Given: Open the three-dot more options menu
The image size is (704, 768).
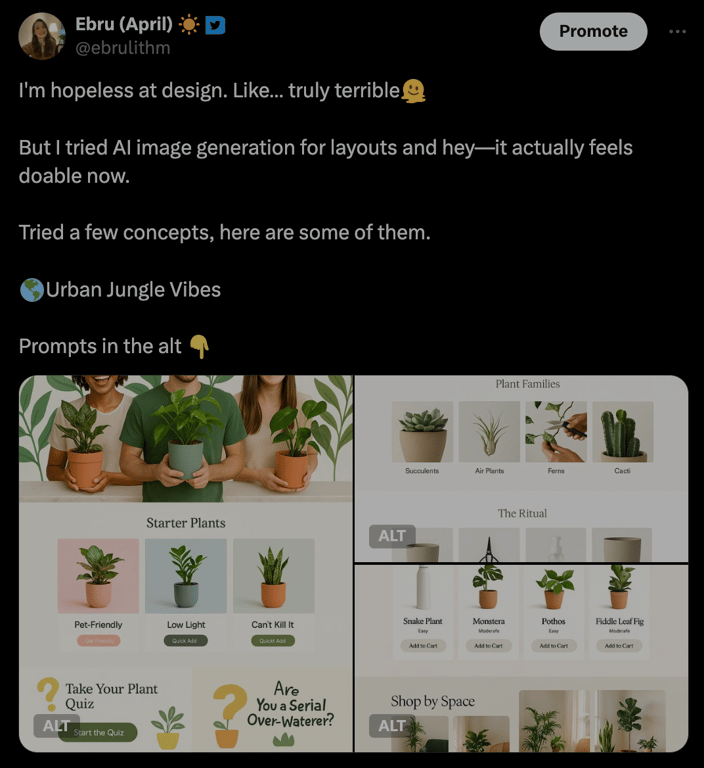Looking at the screenshot, I should pyautogui.click(x=677, y=31).
